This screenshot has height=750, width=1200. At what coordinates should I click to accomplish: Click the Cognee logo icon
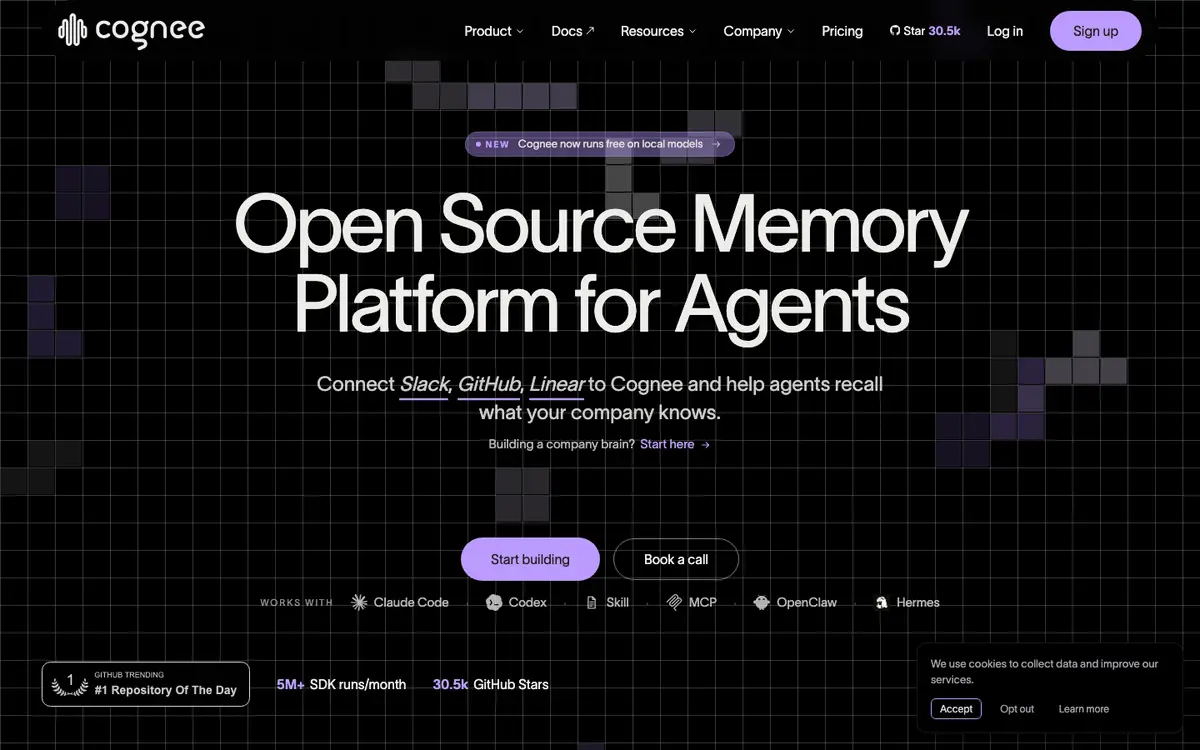coord(73,31)
